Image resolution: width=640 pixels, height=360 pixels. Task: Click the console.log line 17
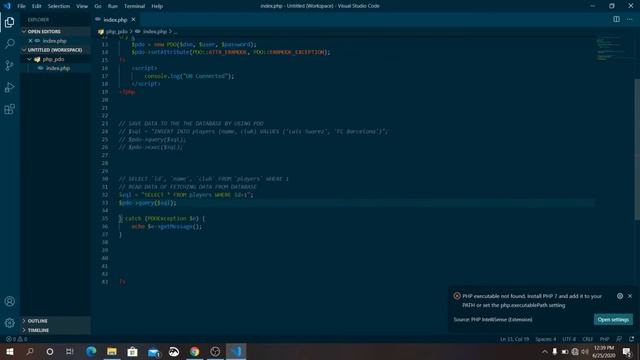click(x=189, y=76)
